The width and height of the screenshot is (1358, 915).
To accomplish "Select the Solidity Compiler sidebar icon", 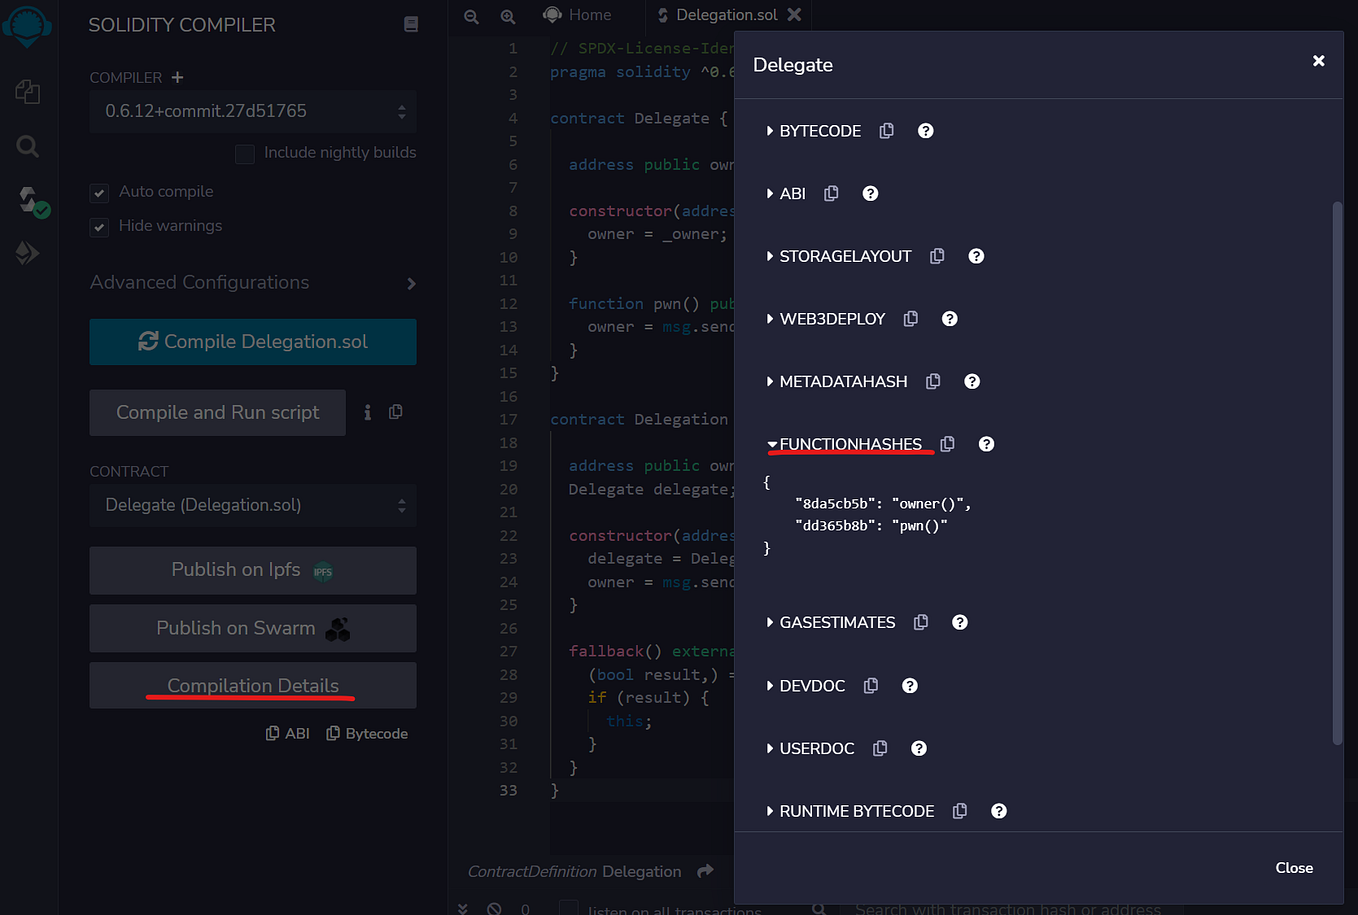I will click(28, 199).
